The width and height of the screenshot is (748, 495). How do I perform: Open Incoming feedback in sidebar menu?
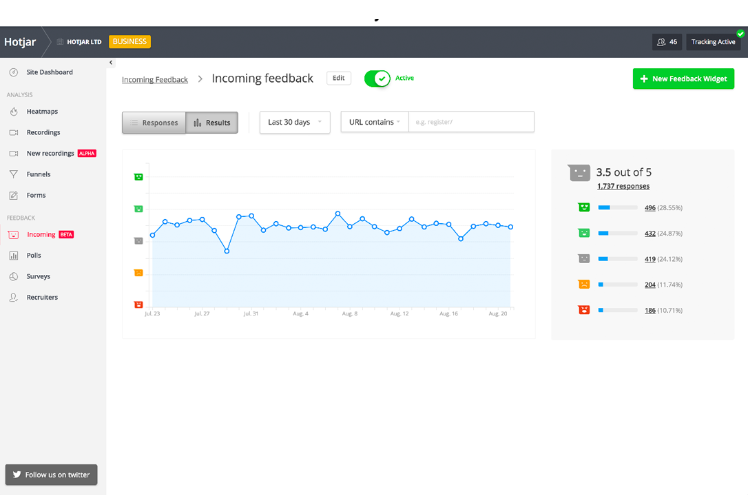click(x=41, y=235)
